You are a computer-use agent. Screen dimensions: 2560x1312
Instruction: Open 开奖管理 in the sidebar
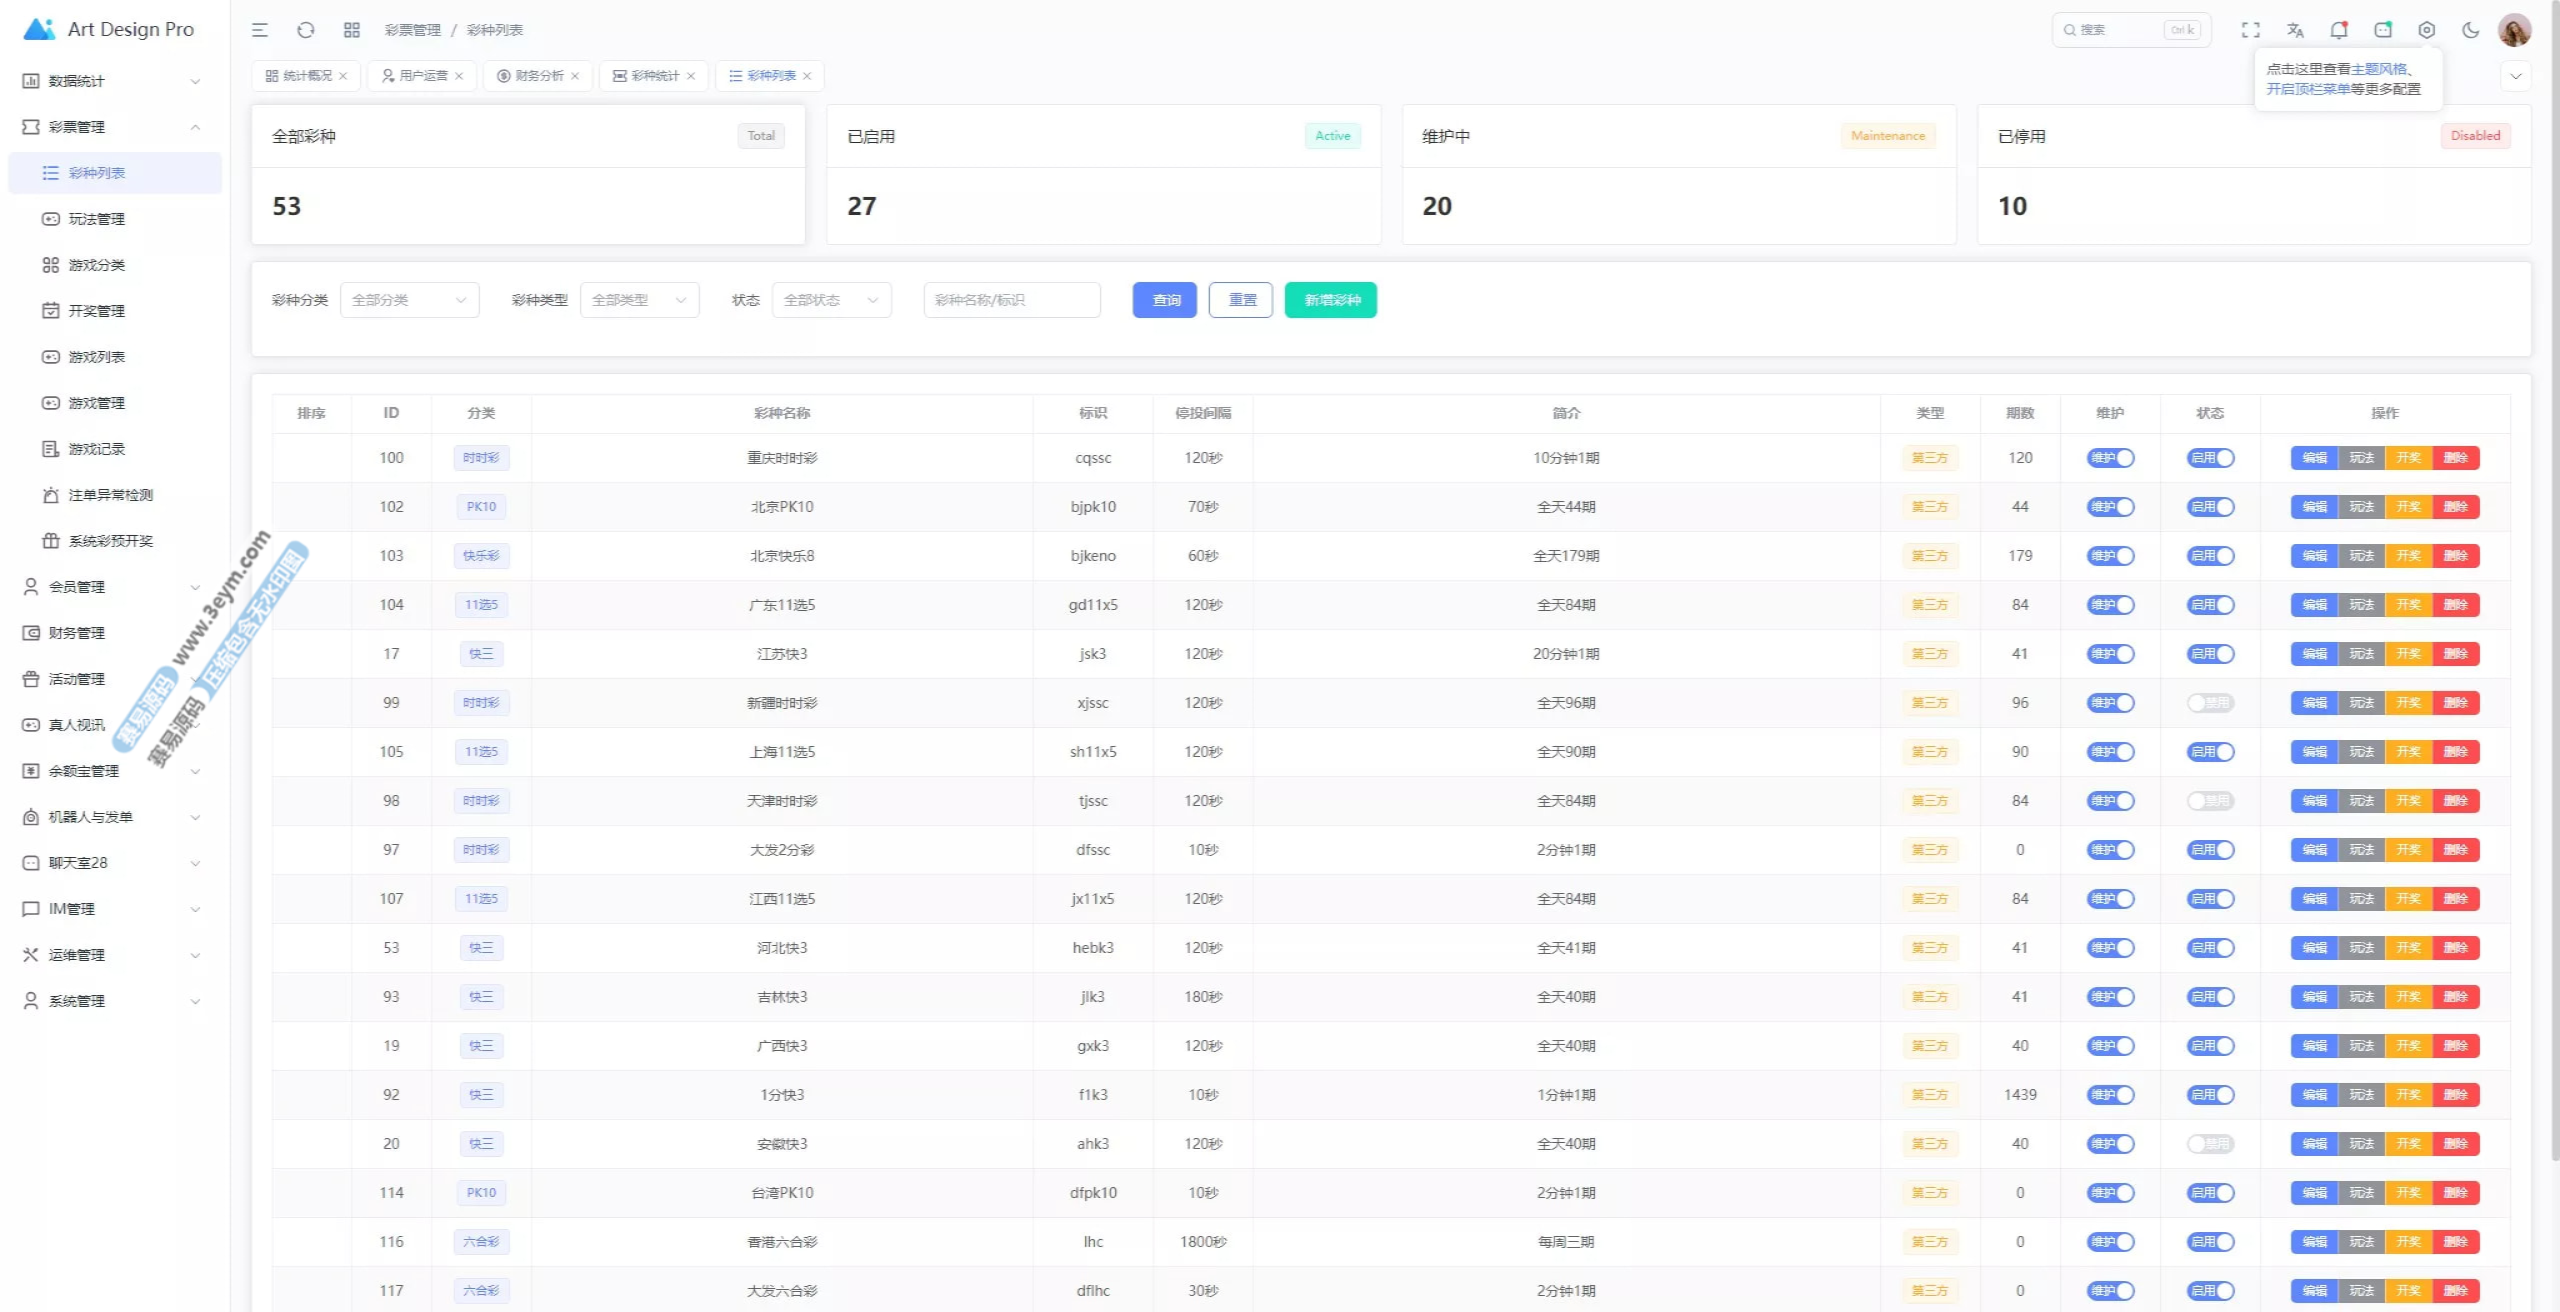point(97,311)
